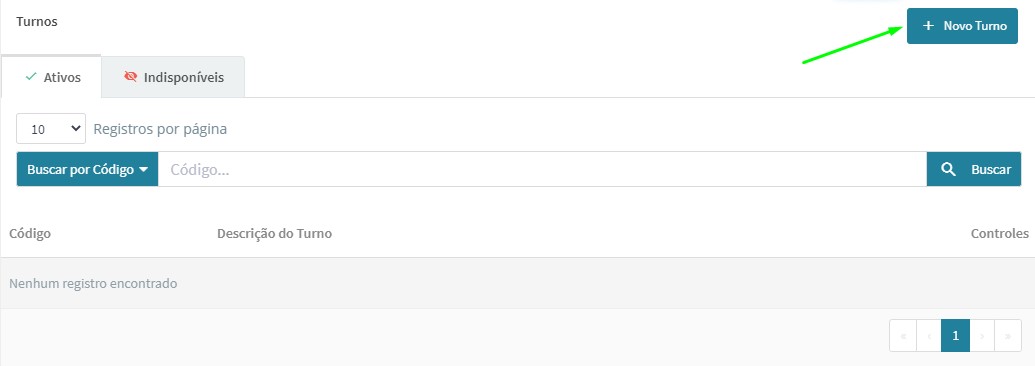
Task: Sort by the Código column header
Action: pos(30,233)
